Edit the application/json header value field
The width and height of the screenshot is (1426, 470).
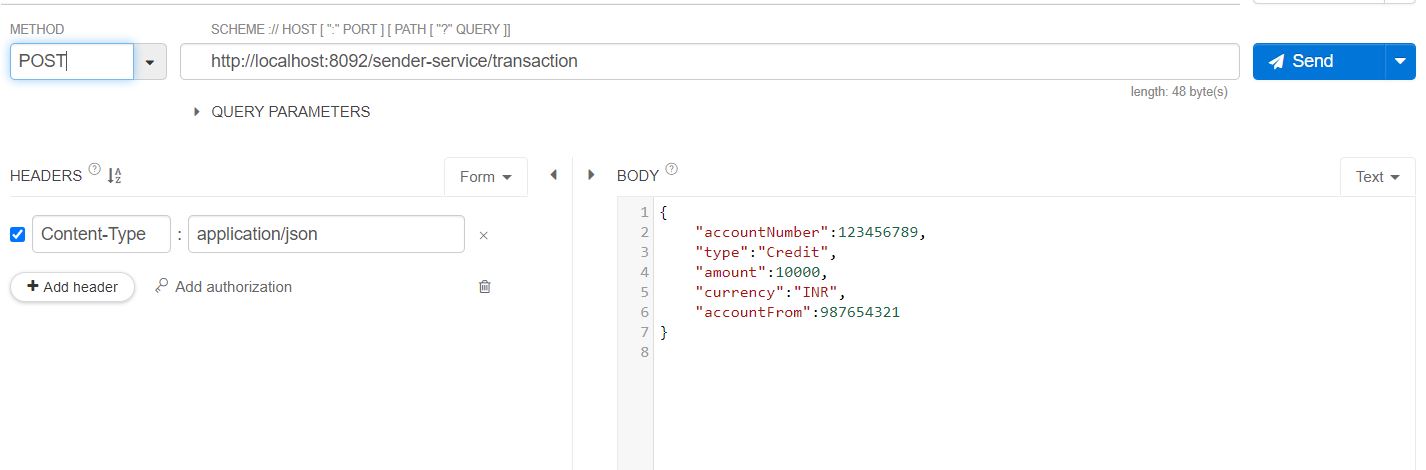326,234
